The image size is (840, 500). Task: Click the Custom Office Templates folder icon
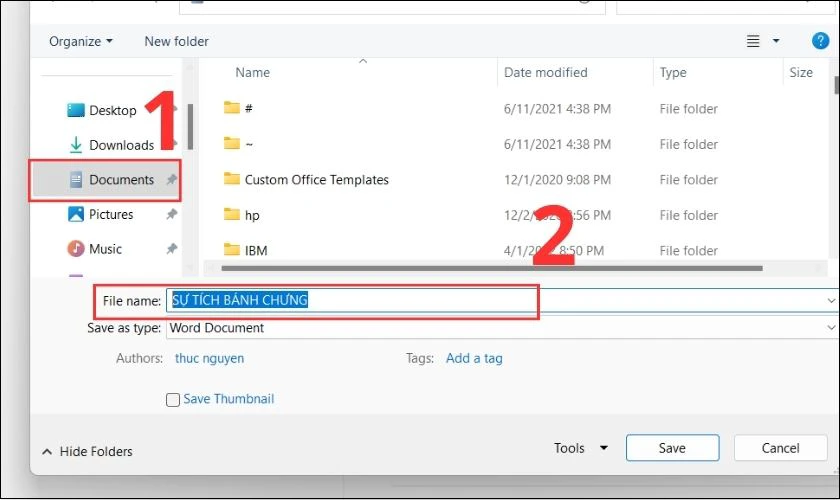(231, 178)
